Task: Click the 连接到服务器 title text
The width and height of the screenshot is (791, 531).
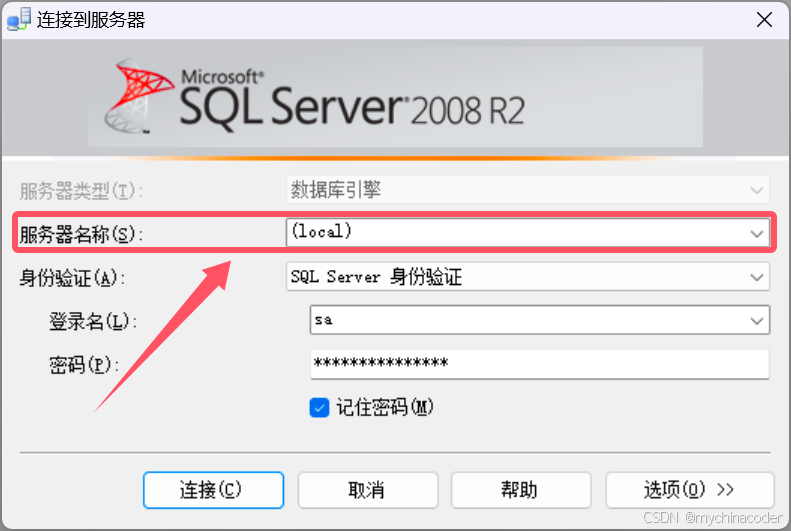Action: point(91,20)
